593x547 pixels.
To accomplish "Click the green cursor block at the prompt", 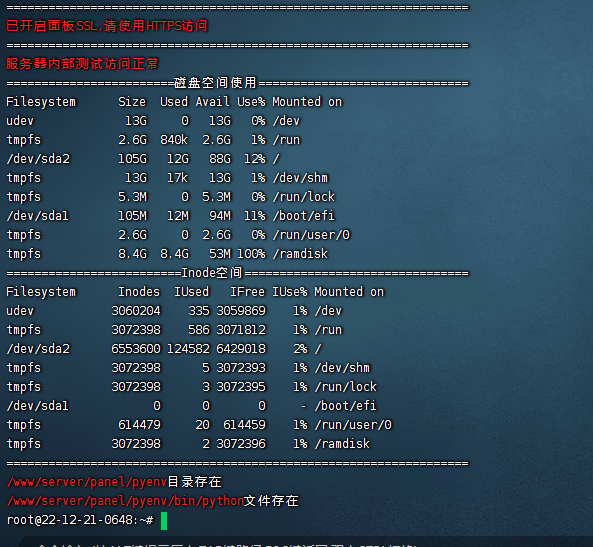I will pos(164,521).
